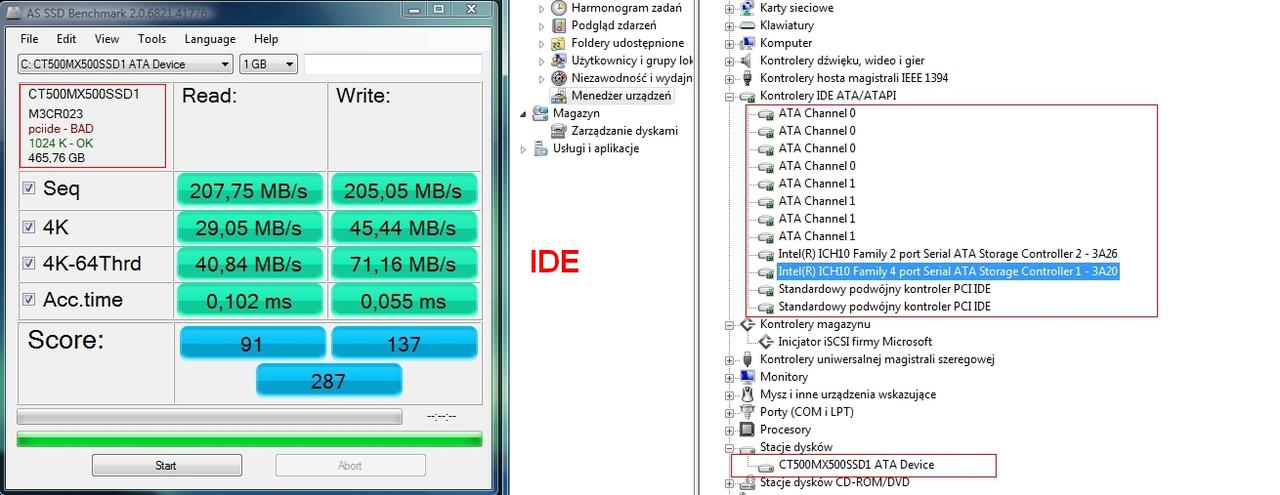Select the Magazyn node icon

(x=541, y=113)
